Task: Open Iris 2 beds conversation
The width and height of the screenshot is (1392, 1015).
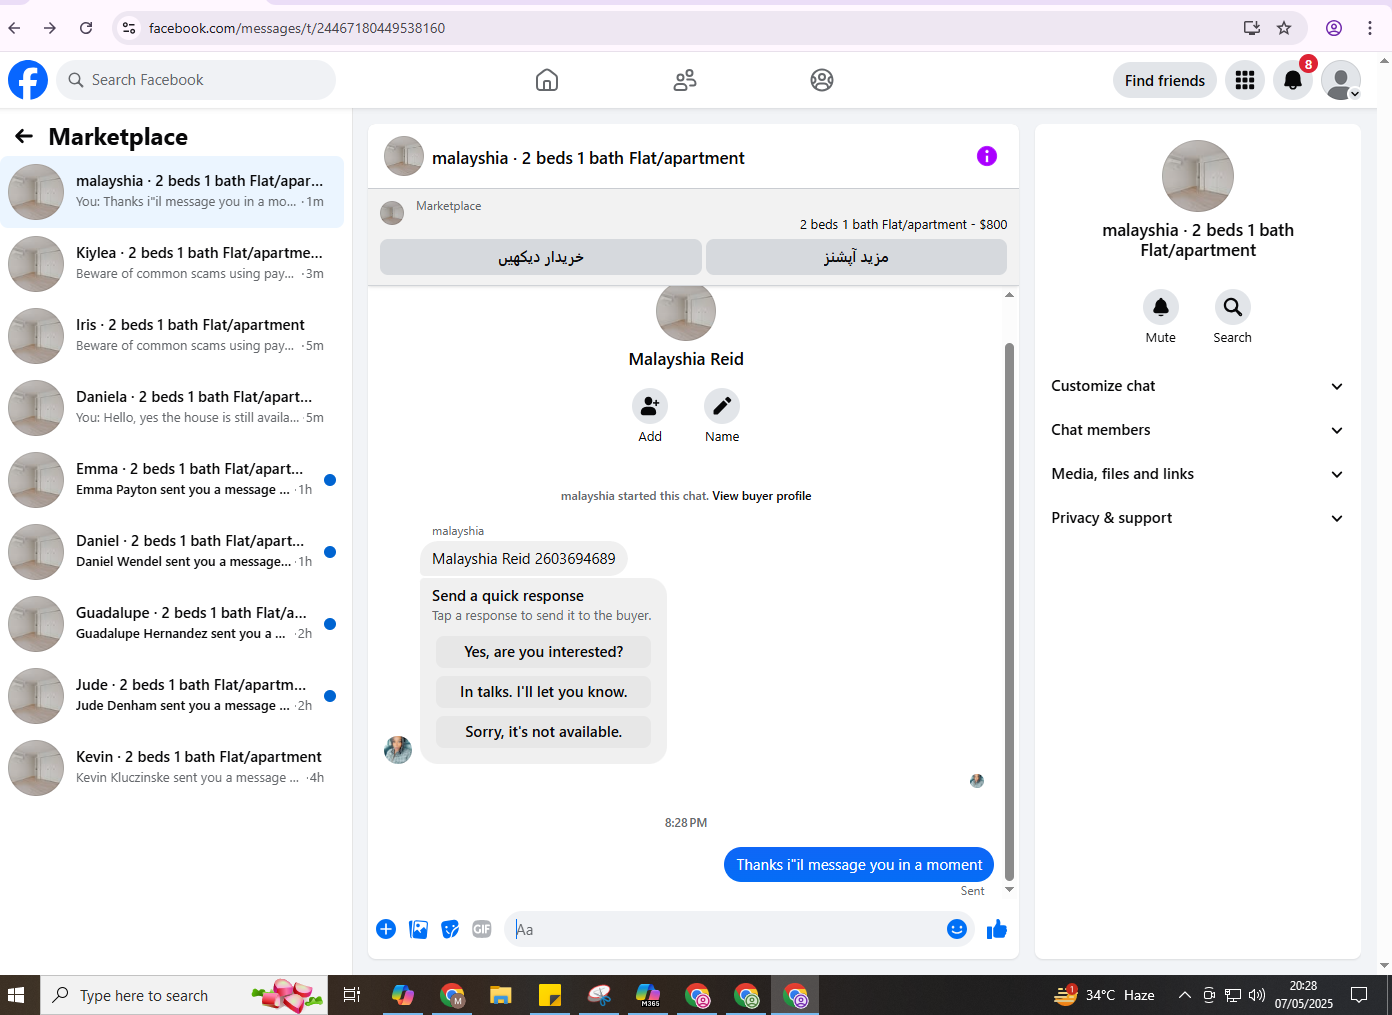Action: (x=172, y=335)
